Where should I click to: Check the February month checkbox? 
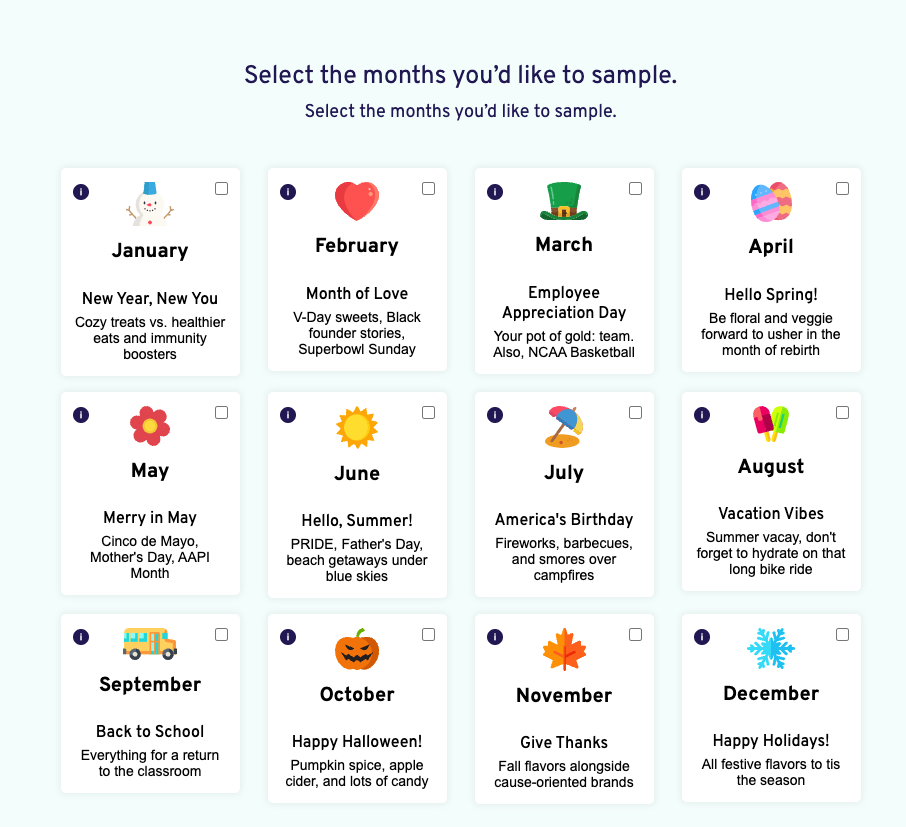[x=428, y=189]
